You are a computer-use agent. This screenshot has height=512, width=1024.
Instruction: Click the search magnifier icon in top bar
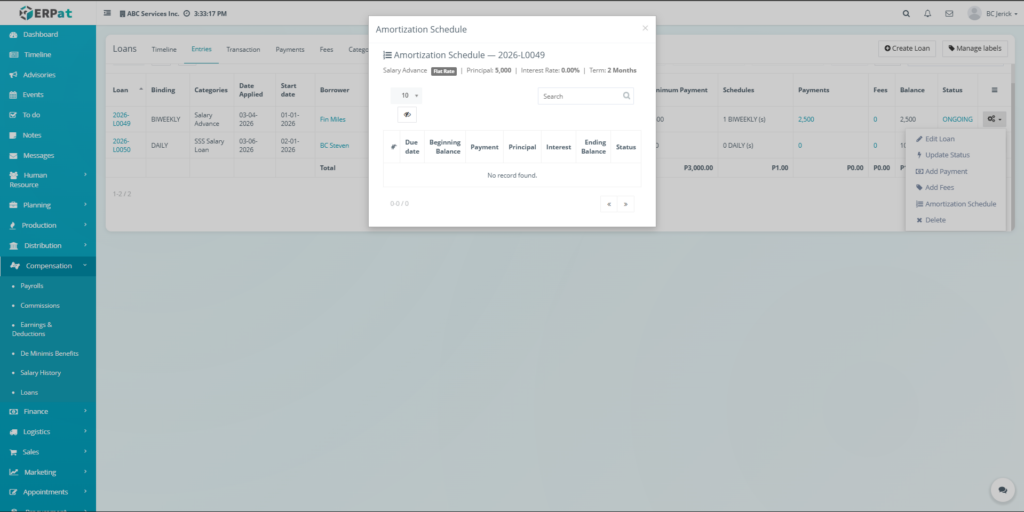tap(906, 14)
